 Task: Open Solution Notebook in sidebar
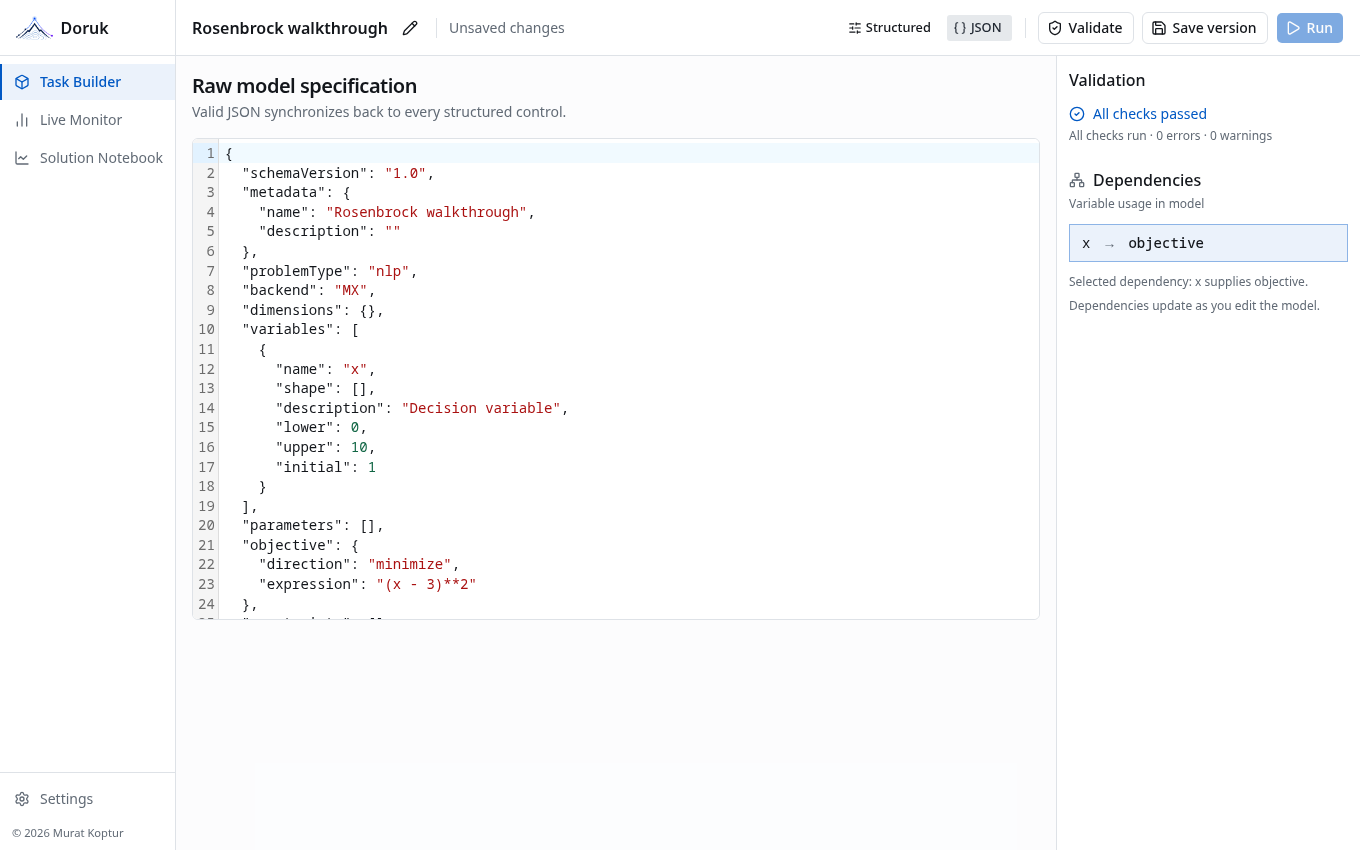tap(88, 158)
